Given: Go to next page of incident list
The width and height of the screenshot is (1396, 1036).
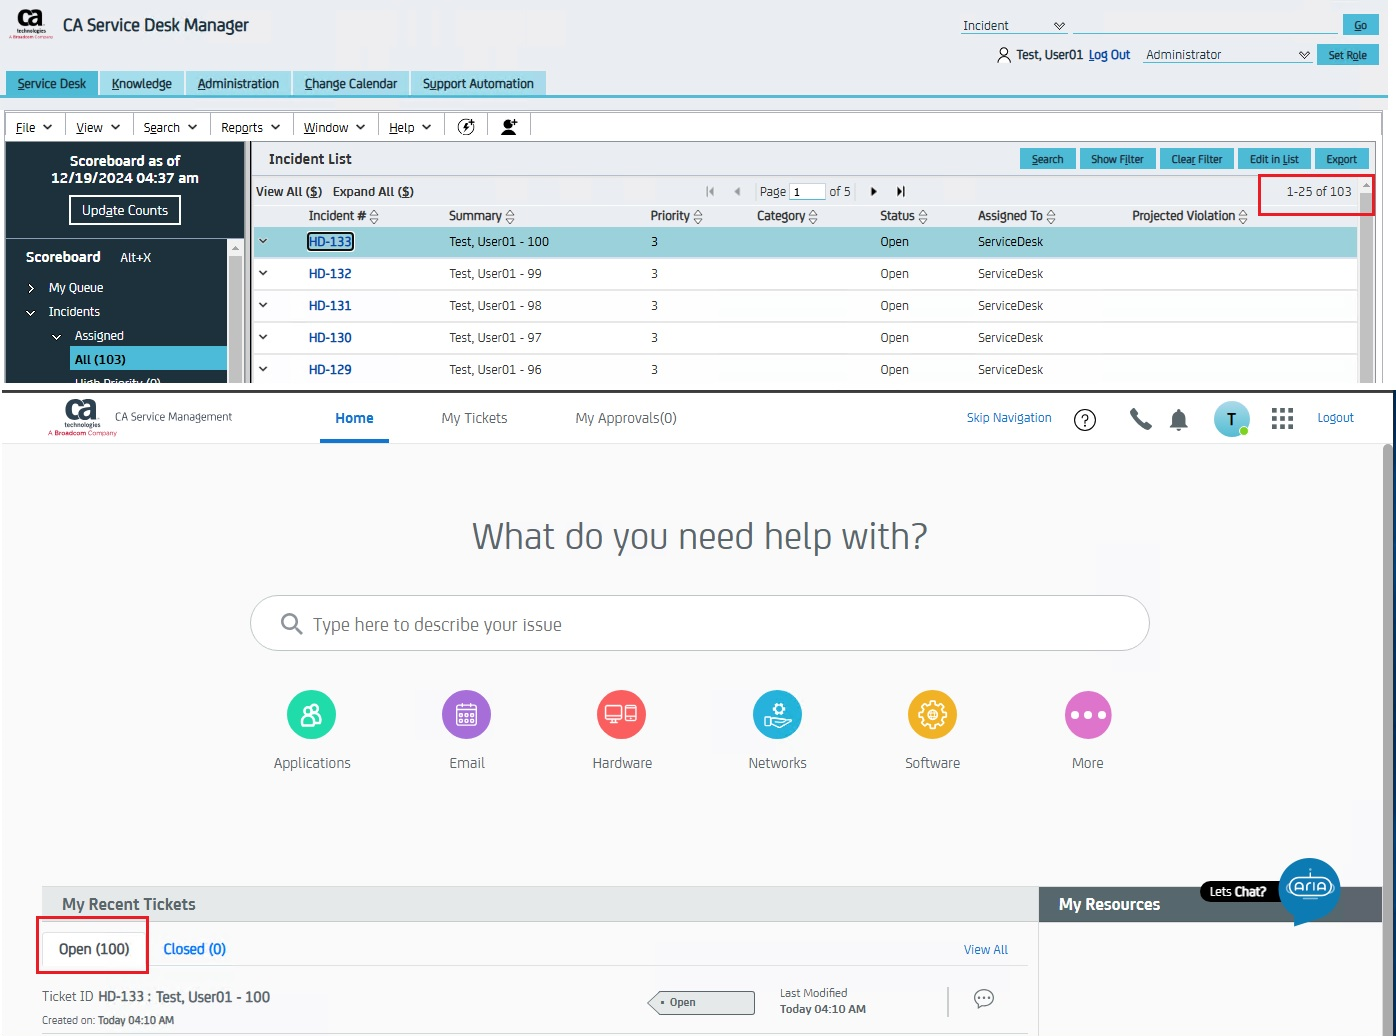Looking at the screenshot, I should [x=874, y=192].
